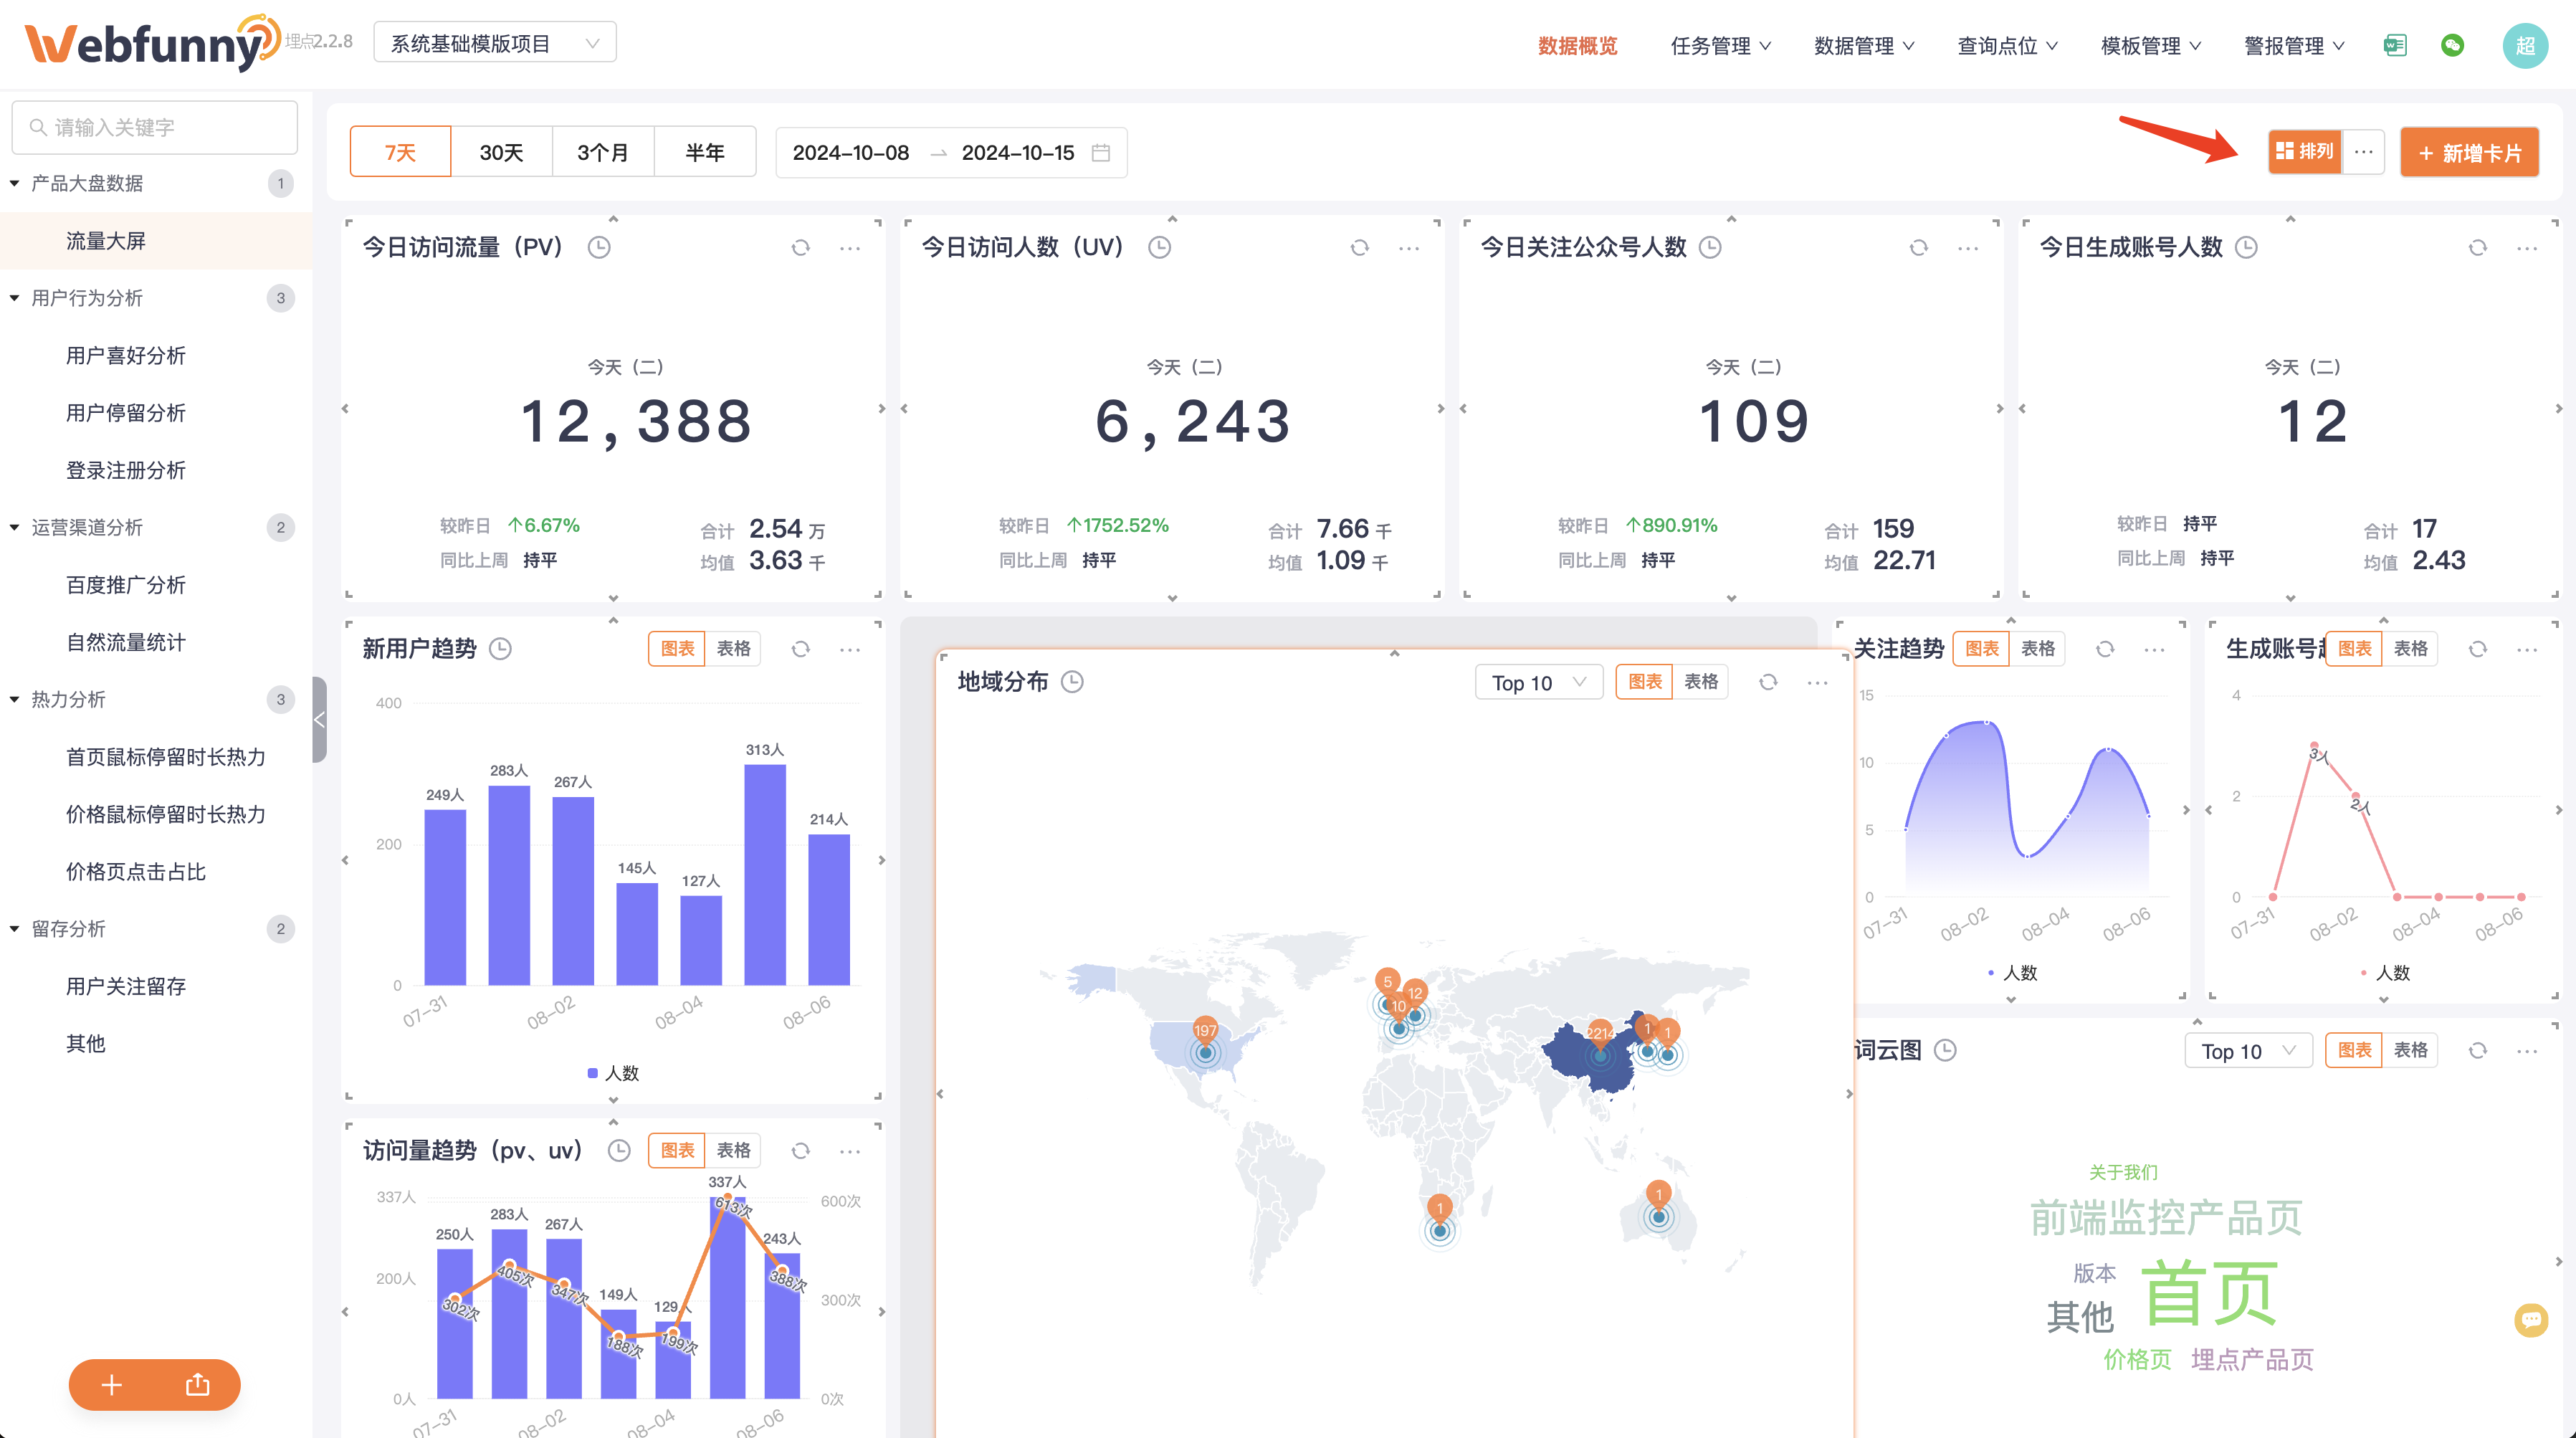Open the Top 10 dropdown in 地域分布
This screenshot has height=1438, width=2576.
[x=1539, y=682]
